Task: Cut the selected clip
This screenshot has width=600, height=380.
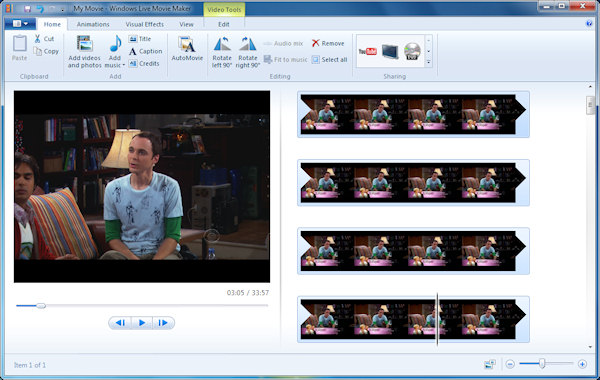Action: click(44, 39)
